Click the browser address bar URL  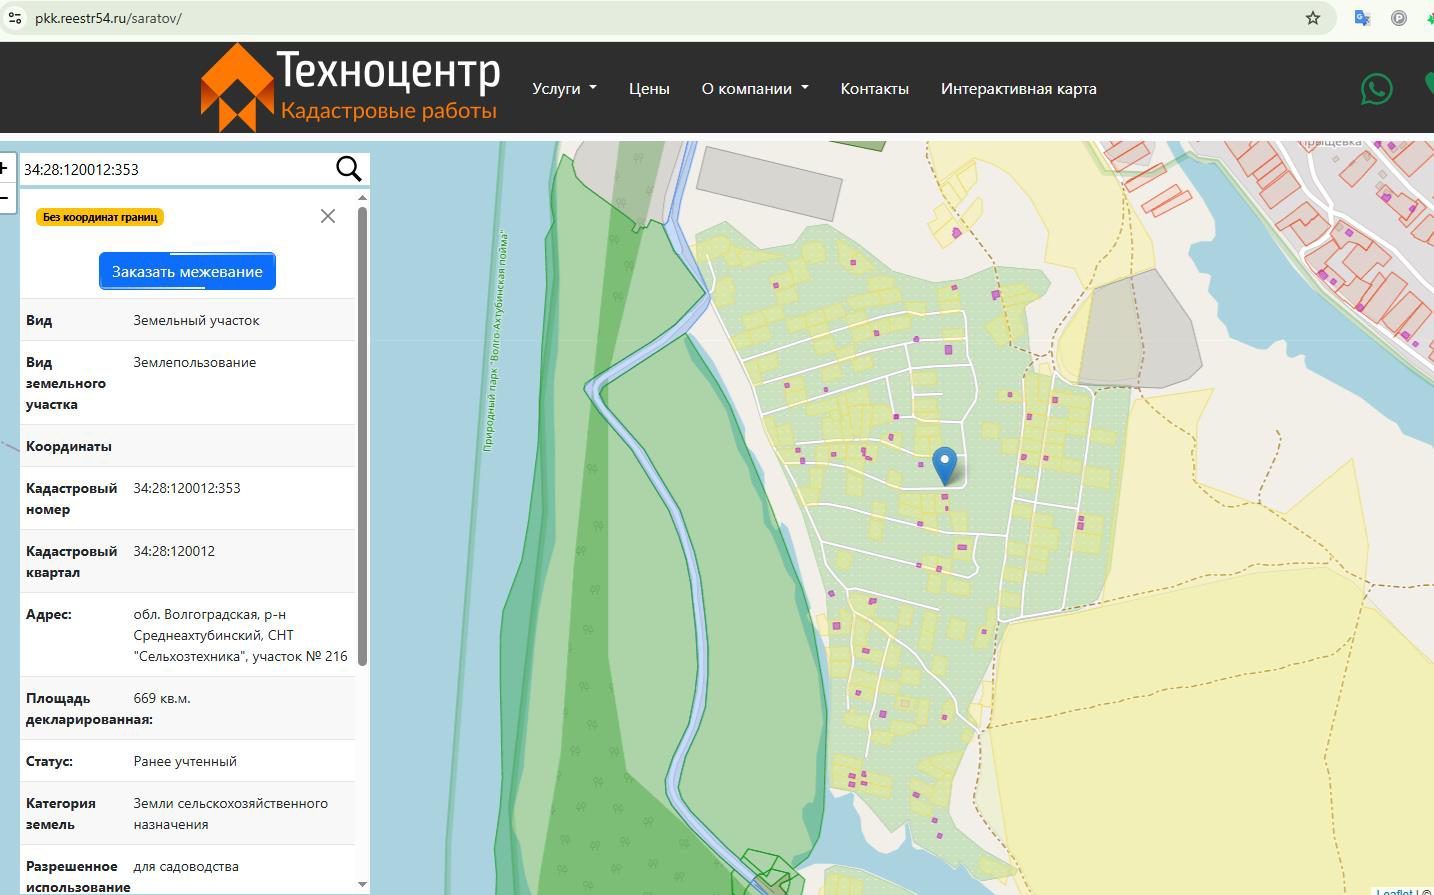coord(108,18)
